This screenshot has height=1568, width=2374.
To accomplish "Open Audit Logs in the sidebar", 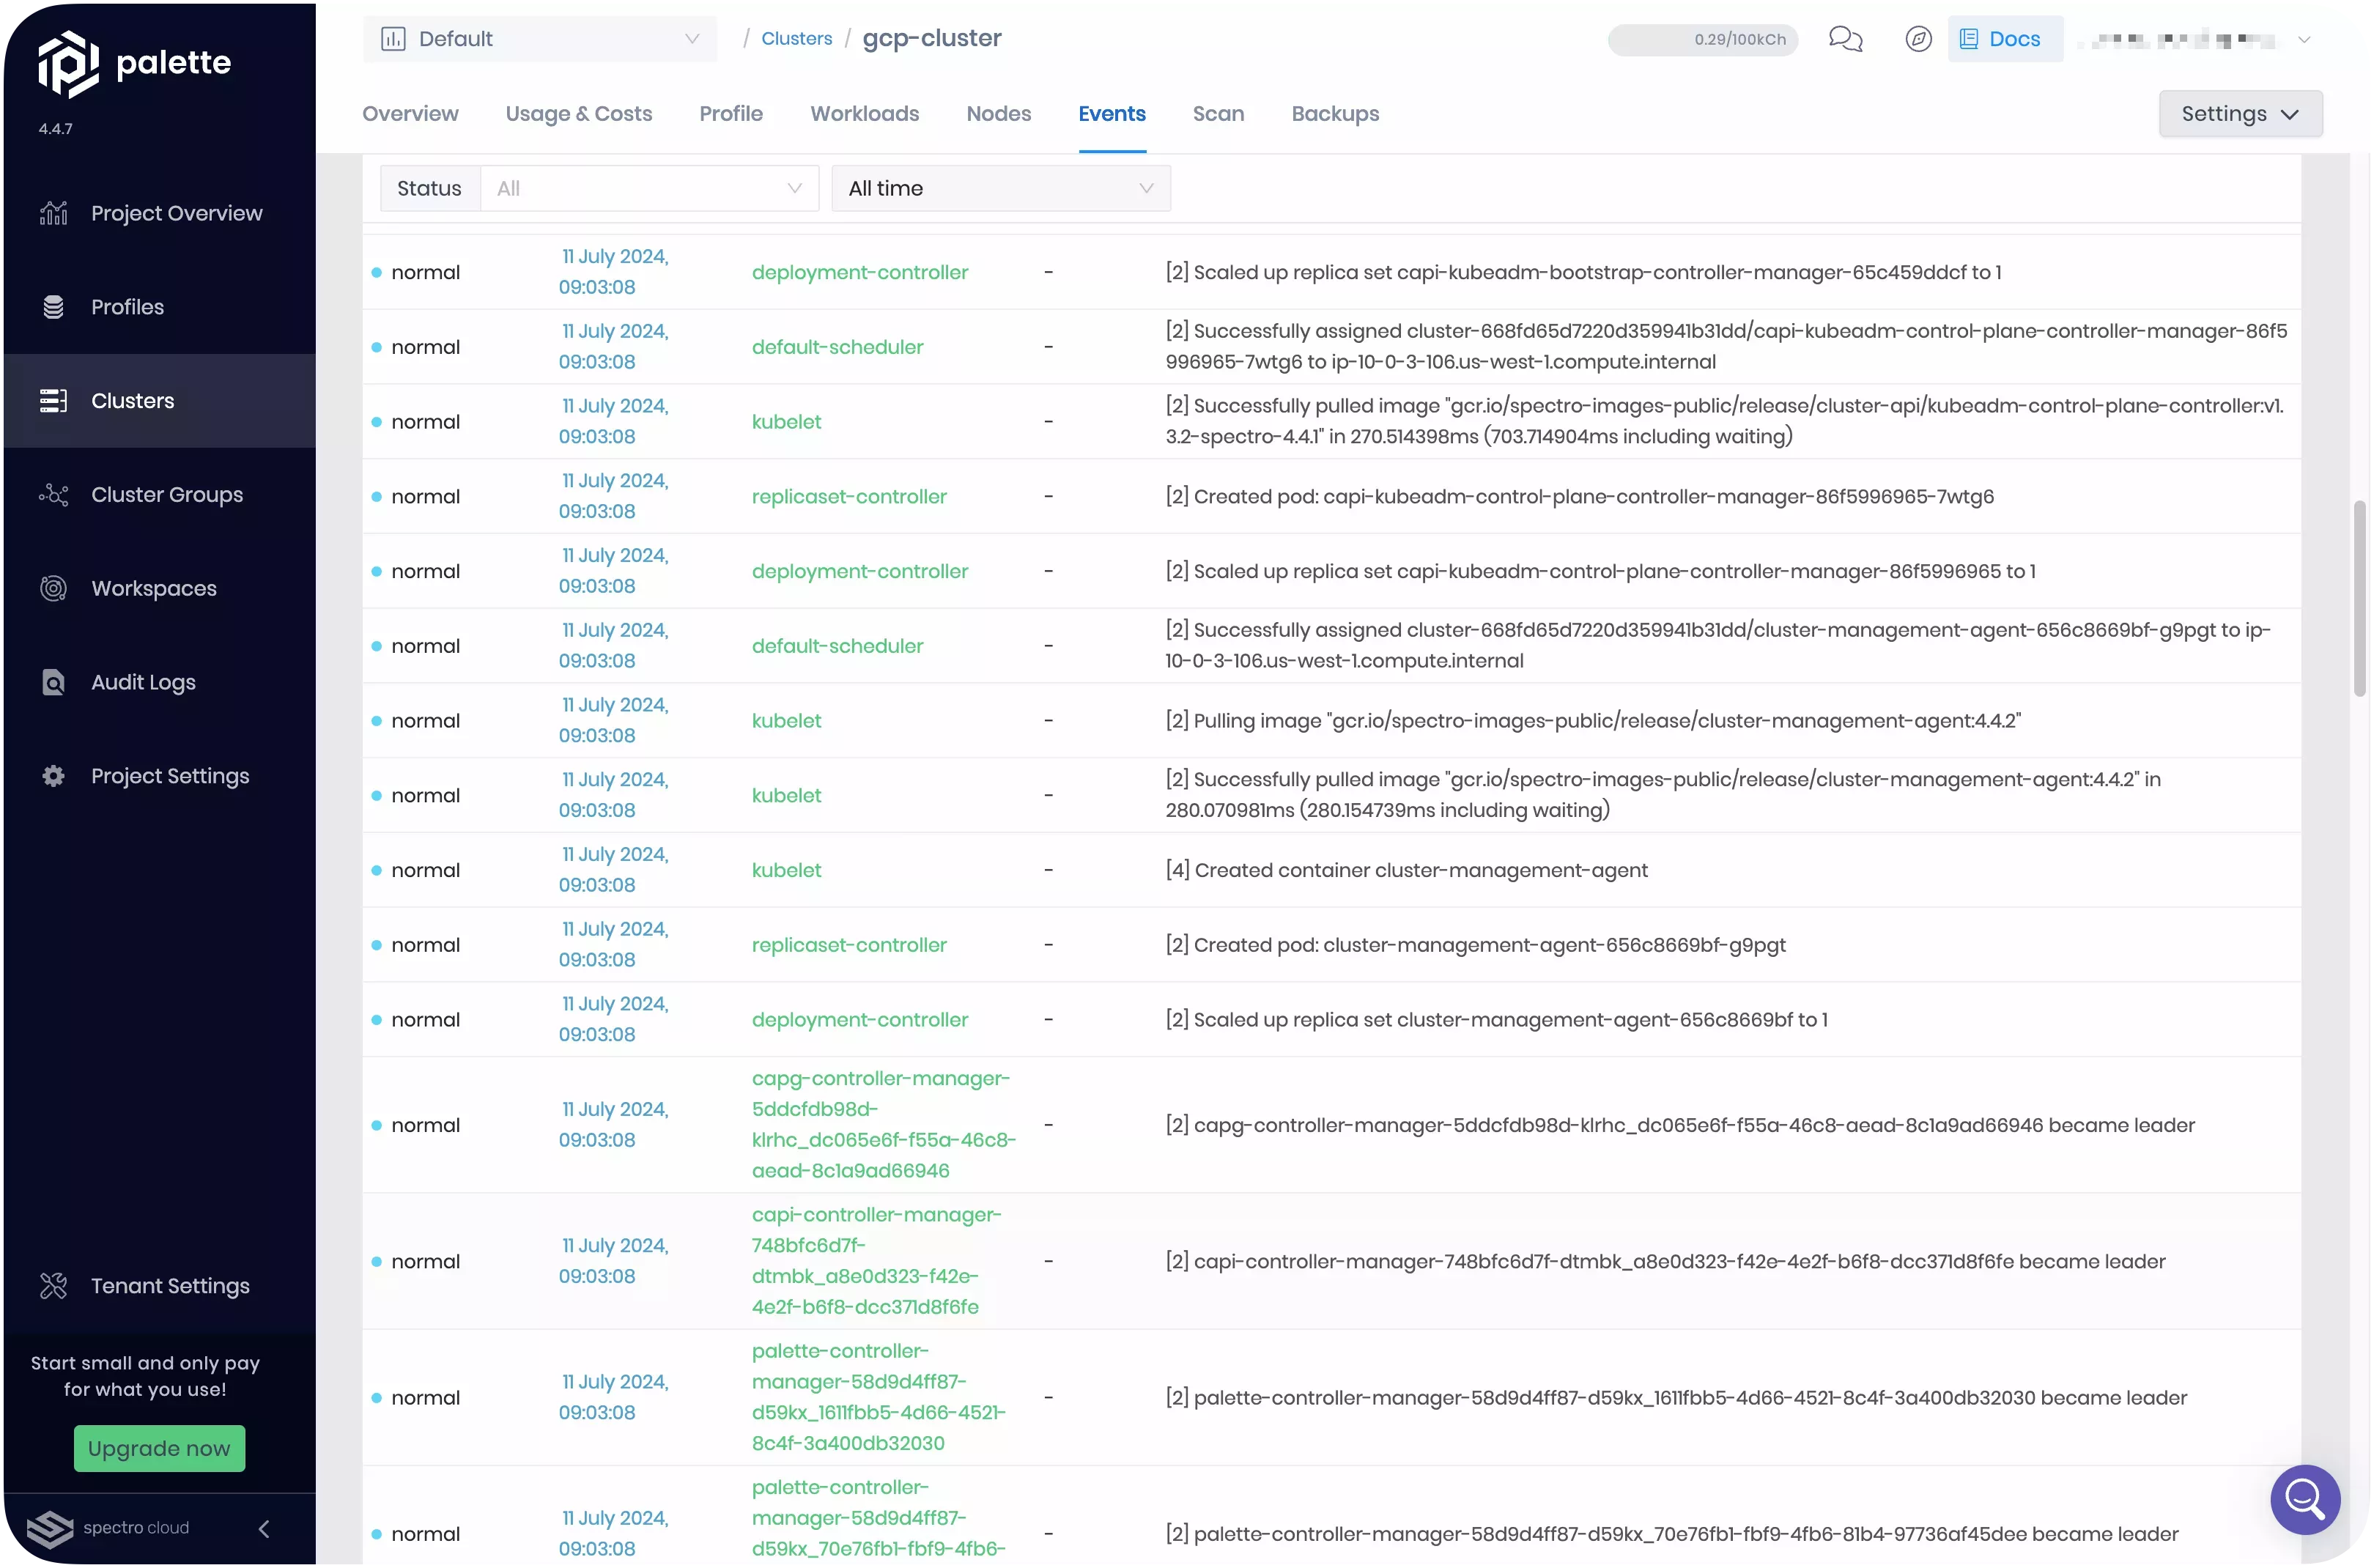I will pyautogui.click(x=143, y=682).
